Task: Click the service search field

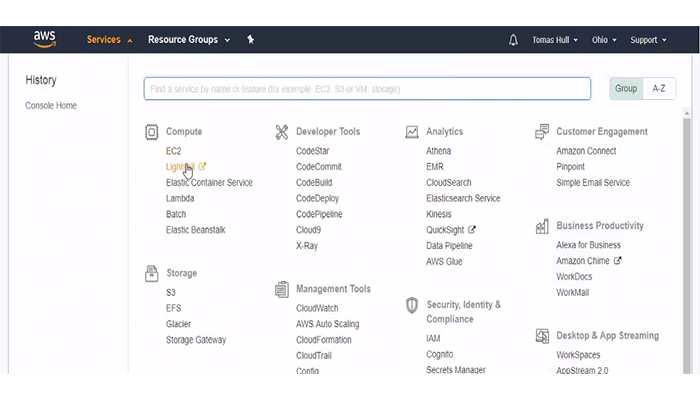Action: click(367, 88)
